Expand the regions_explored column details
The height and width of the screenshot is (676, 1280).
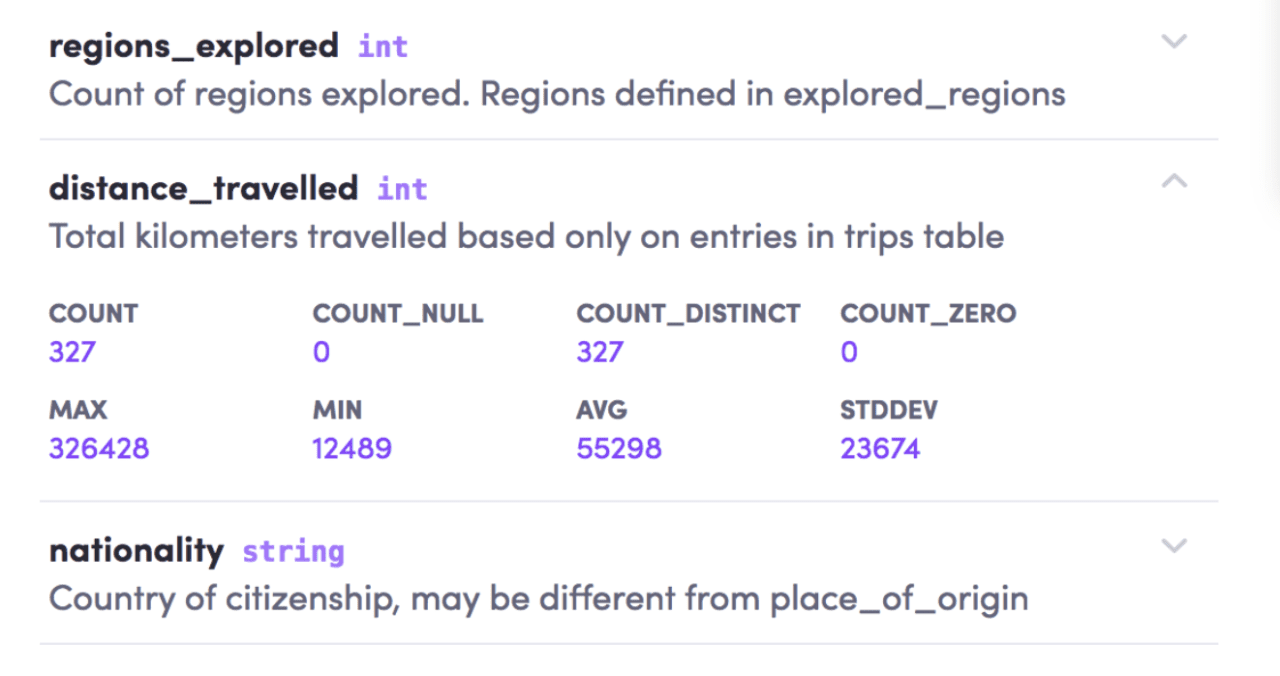(1174, 41)
